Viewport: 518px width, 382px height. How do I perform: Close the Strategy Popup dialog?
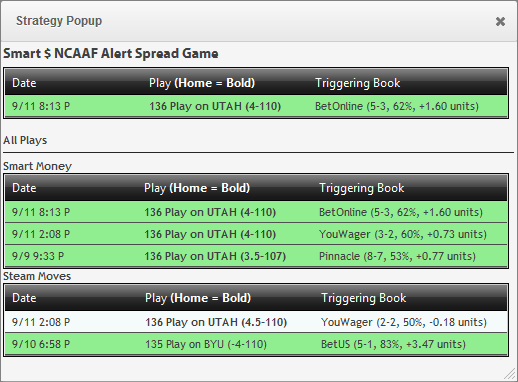click(500, 22)
